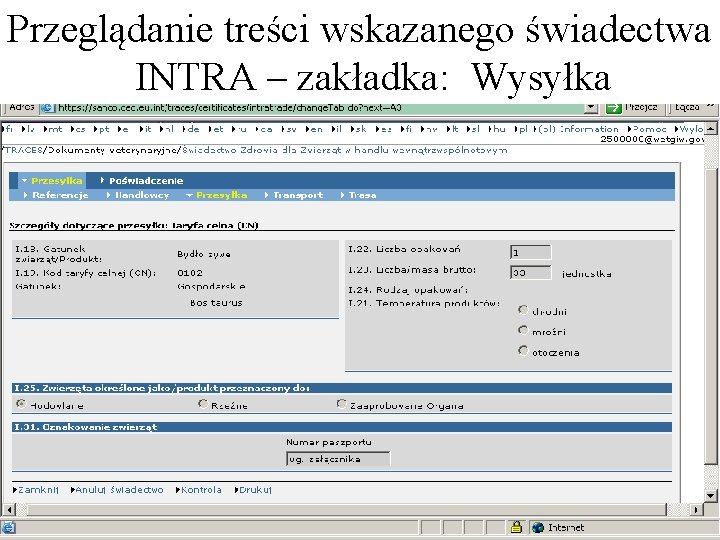720x540 pixels.
Task: Click the vertical scrollbar up arrow
Action: pyautogui.click(x=711, y=129)
